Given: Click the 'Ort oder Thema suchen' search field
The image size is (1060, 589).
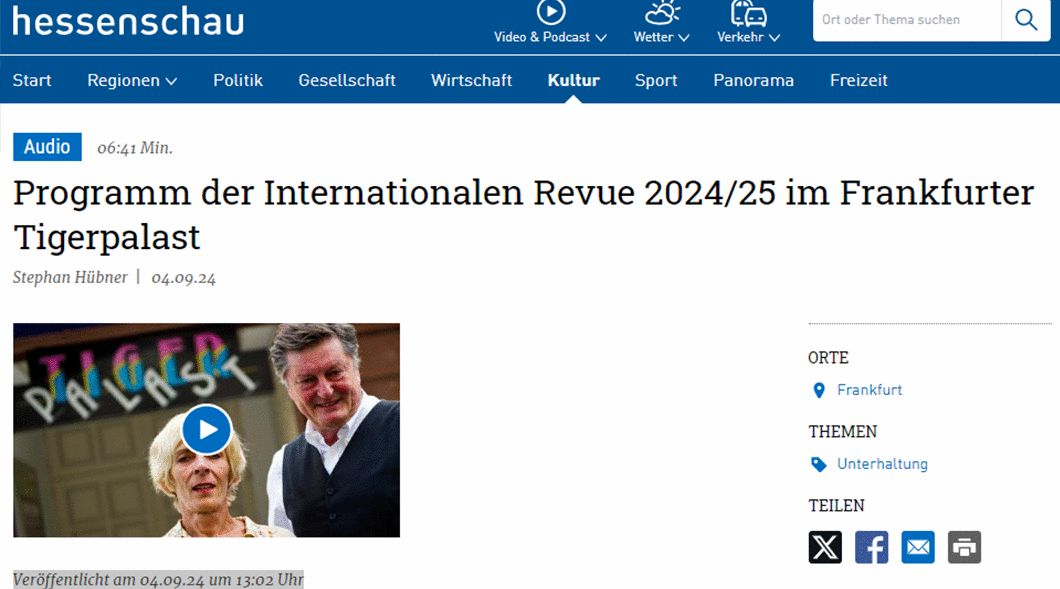Looking at the screenshot, I should (x=907, y=20).
